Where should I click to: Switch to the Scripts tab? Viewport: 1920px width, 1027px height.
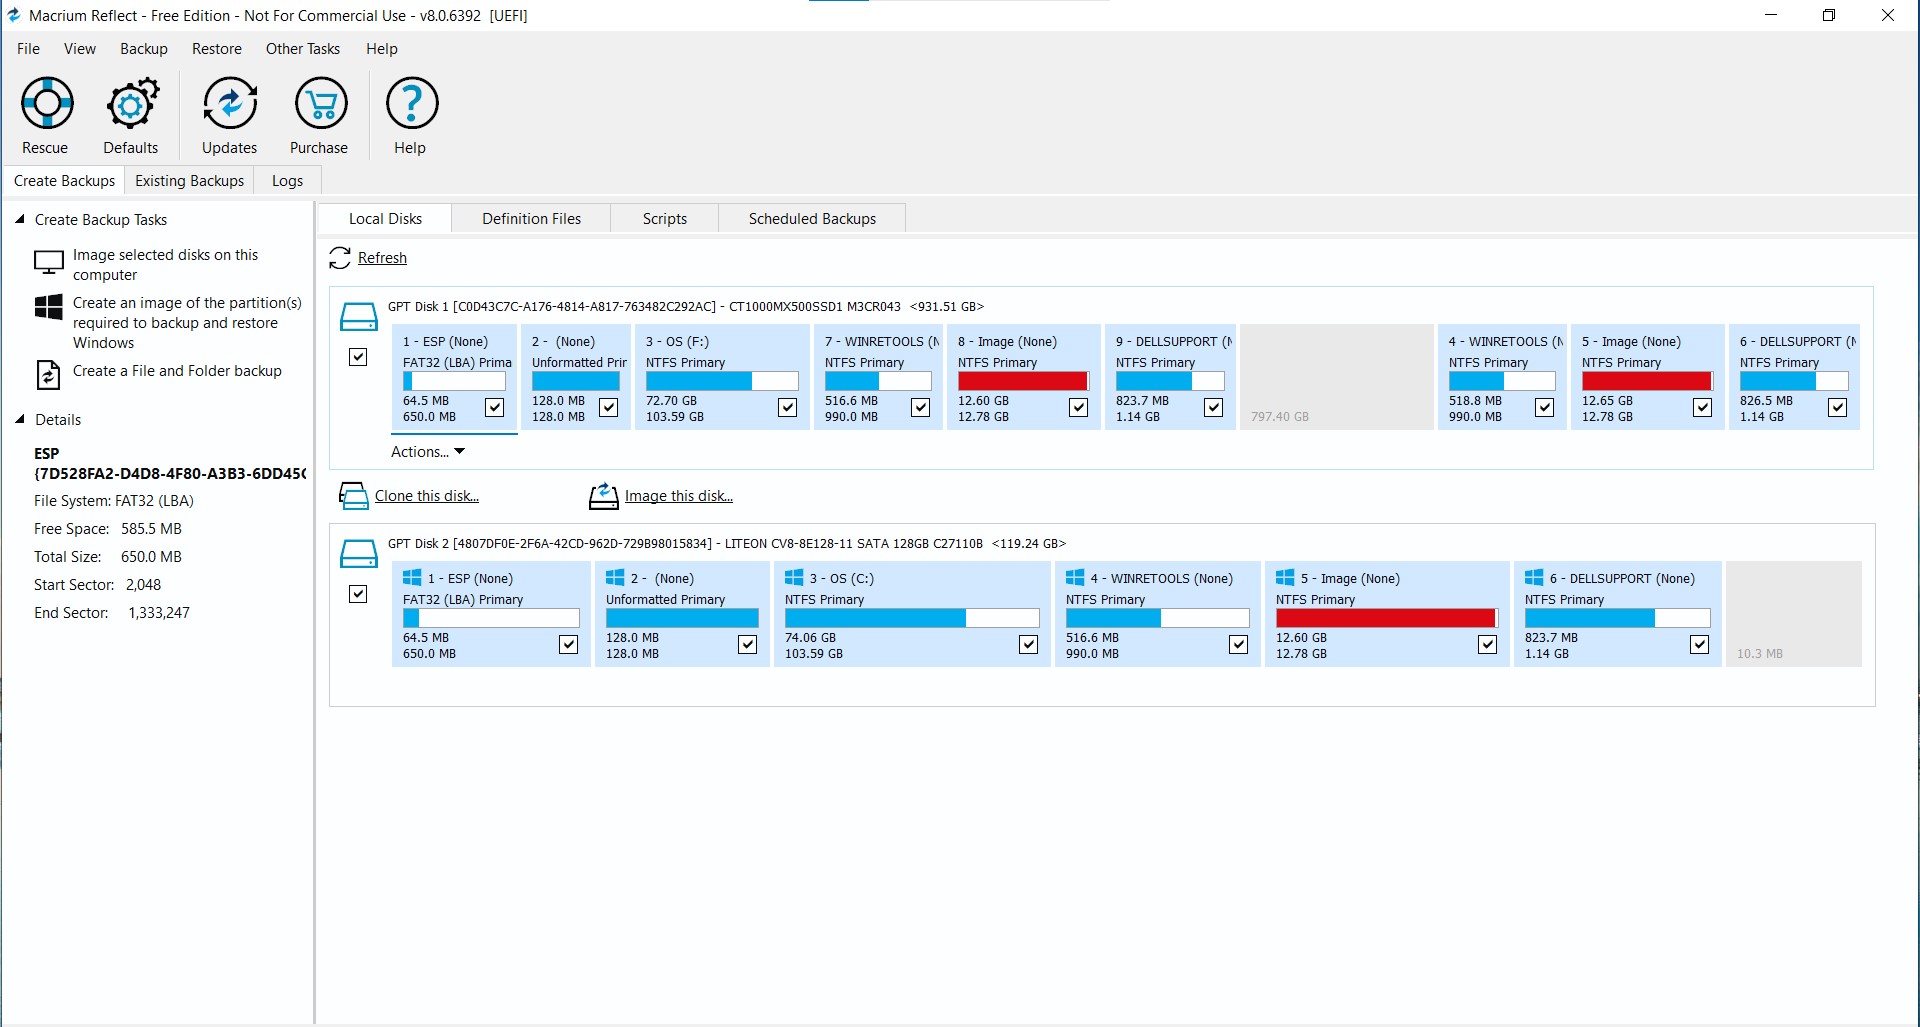[x=665, y=219]
